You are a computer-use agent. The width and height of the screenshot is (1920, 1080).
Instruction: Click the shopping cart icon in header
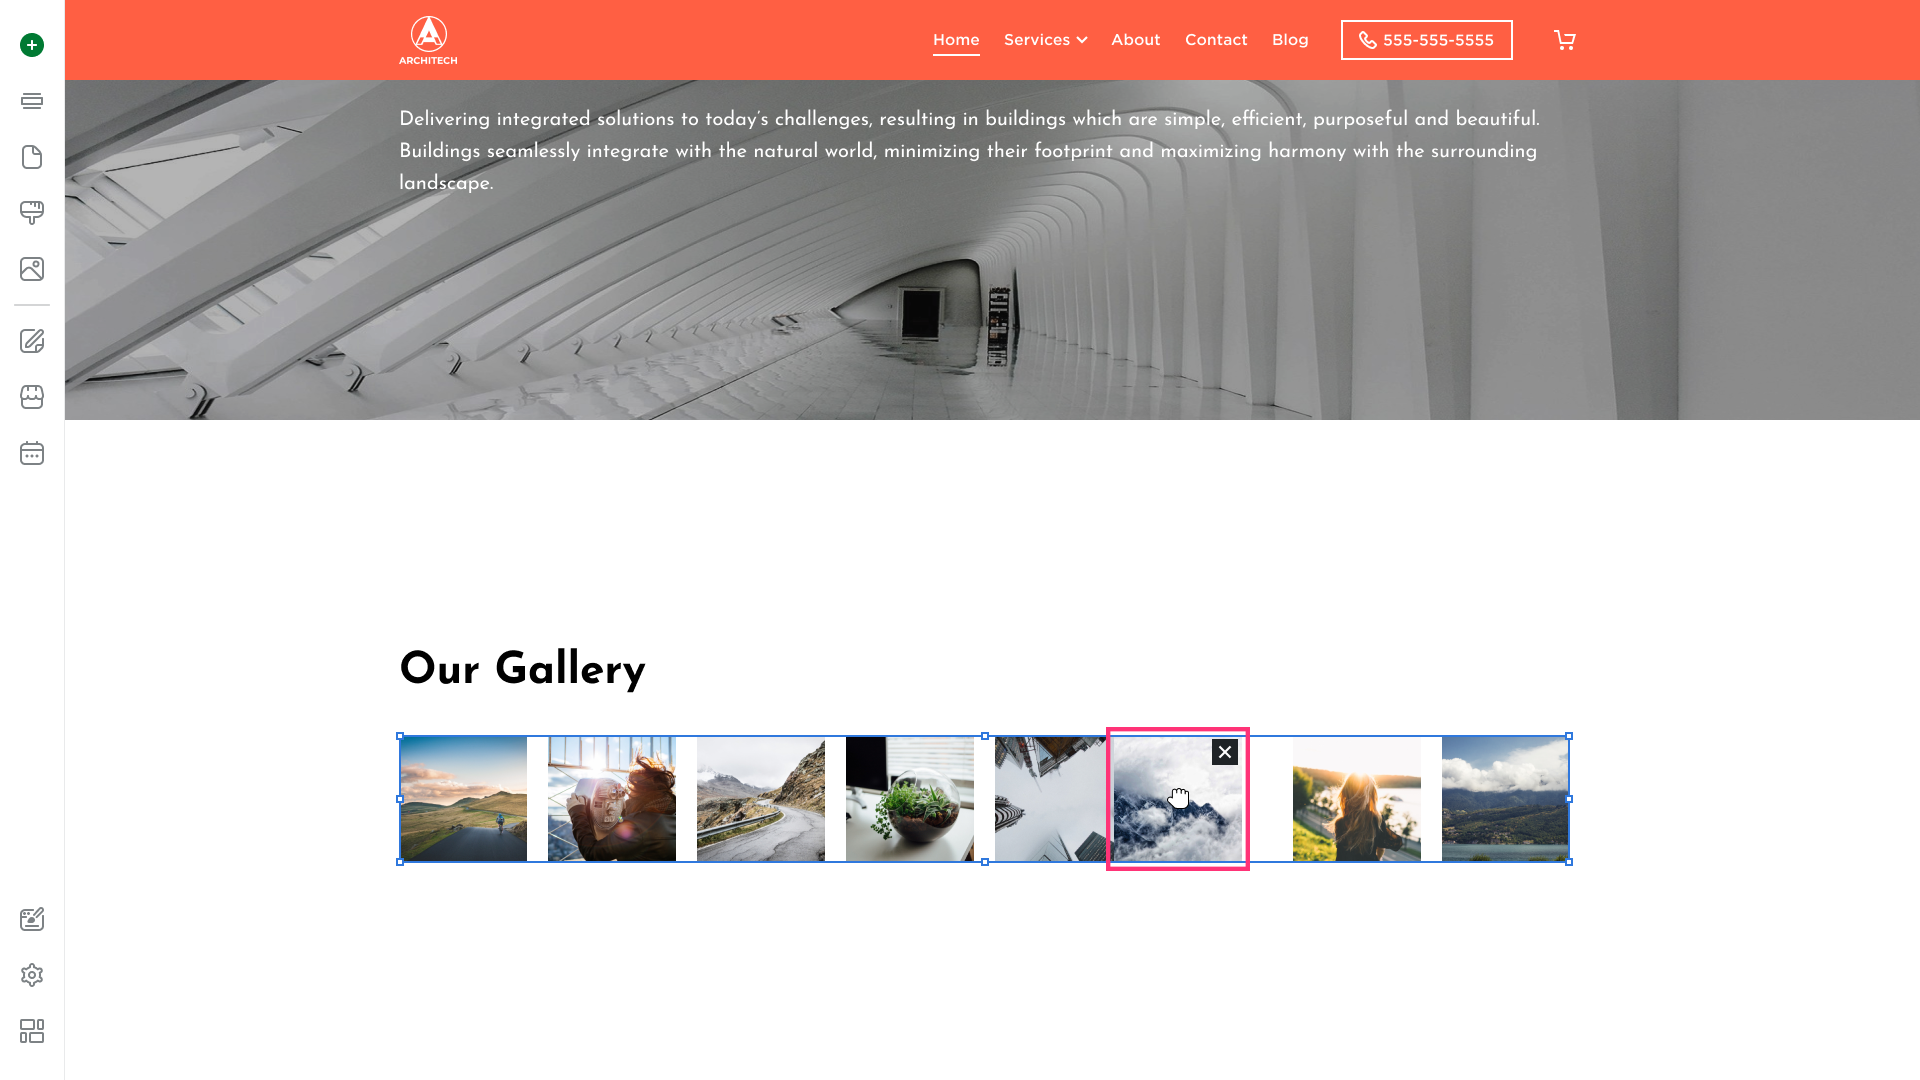click(1565, 40)
